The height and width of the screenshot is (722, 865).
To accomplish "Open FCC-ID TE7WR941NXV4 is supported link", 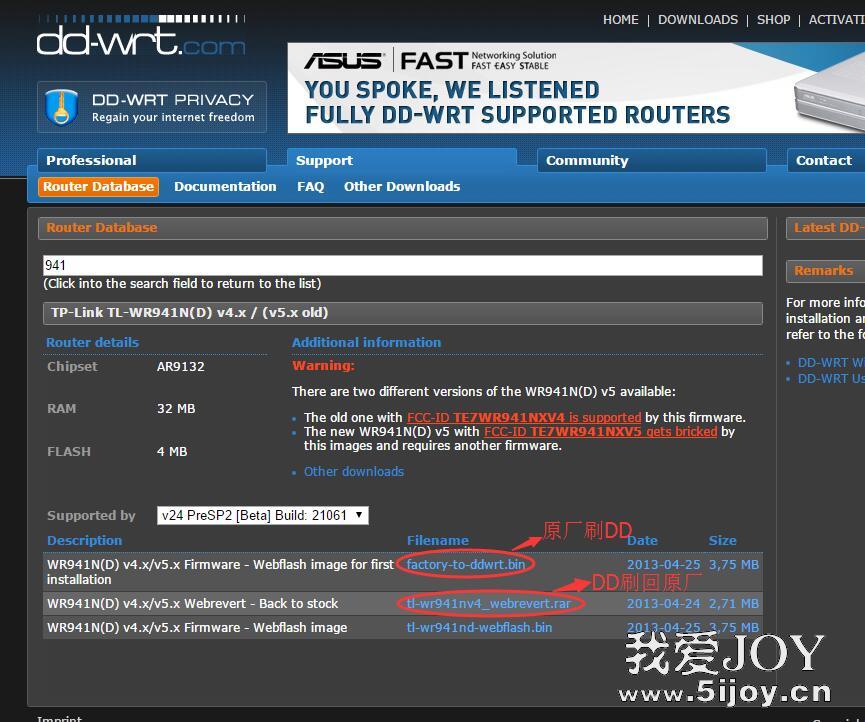I will (x=524, y=418).
